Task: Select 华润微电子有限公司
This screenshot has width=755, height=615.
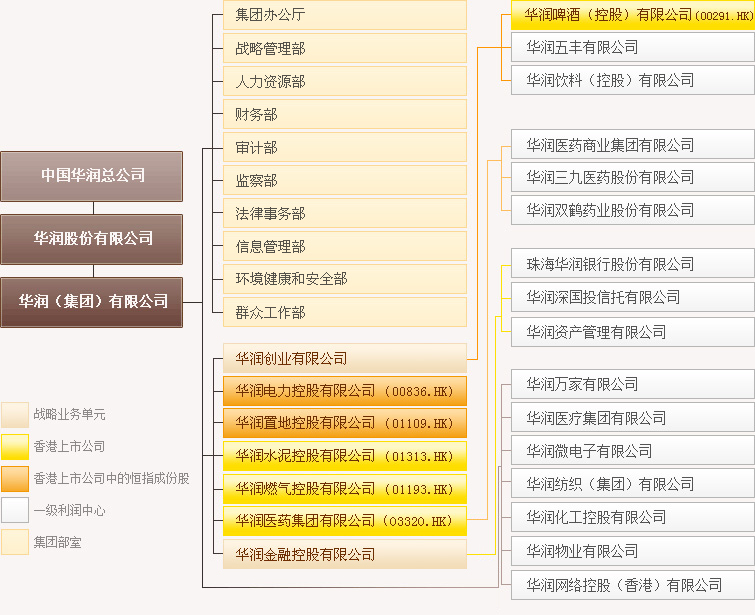Action: [633, 450]
